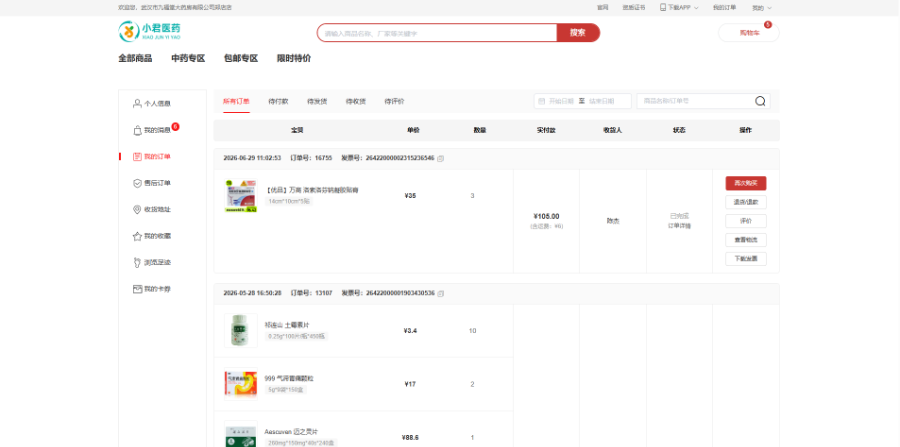Click the 土霉素片 product name
This screenshot has width=900, height=447.
click(x=288, y=325)
